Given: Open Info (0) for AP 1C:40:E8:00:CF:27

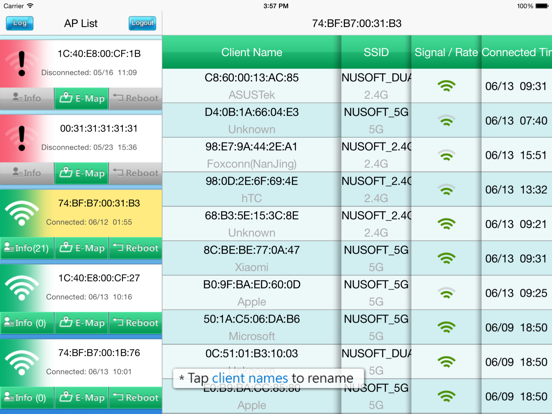Looking at the screenshot, I should click(27, 323).
